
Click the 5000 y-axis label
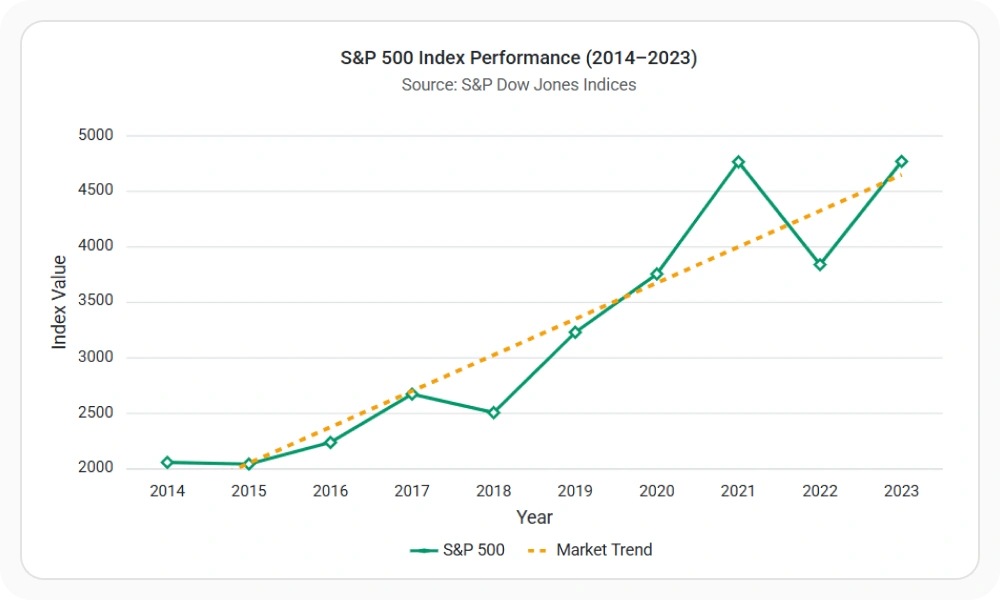click(96, 135)
